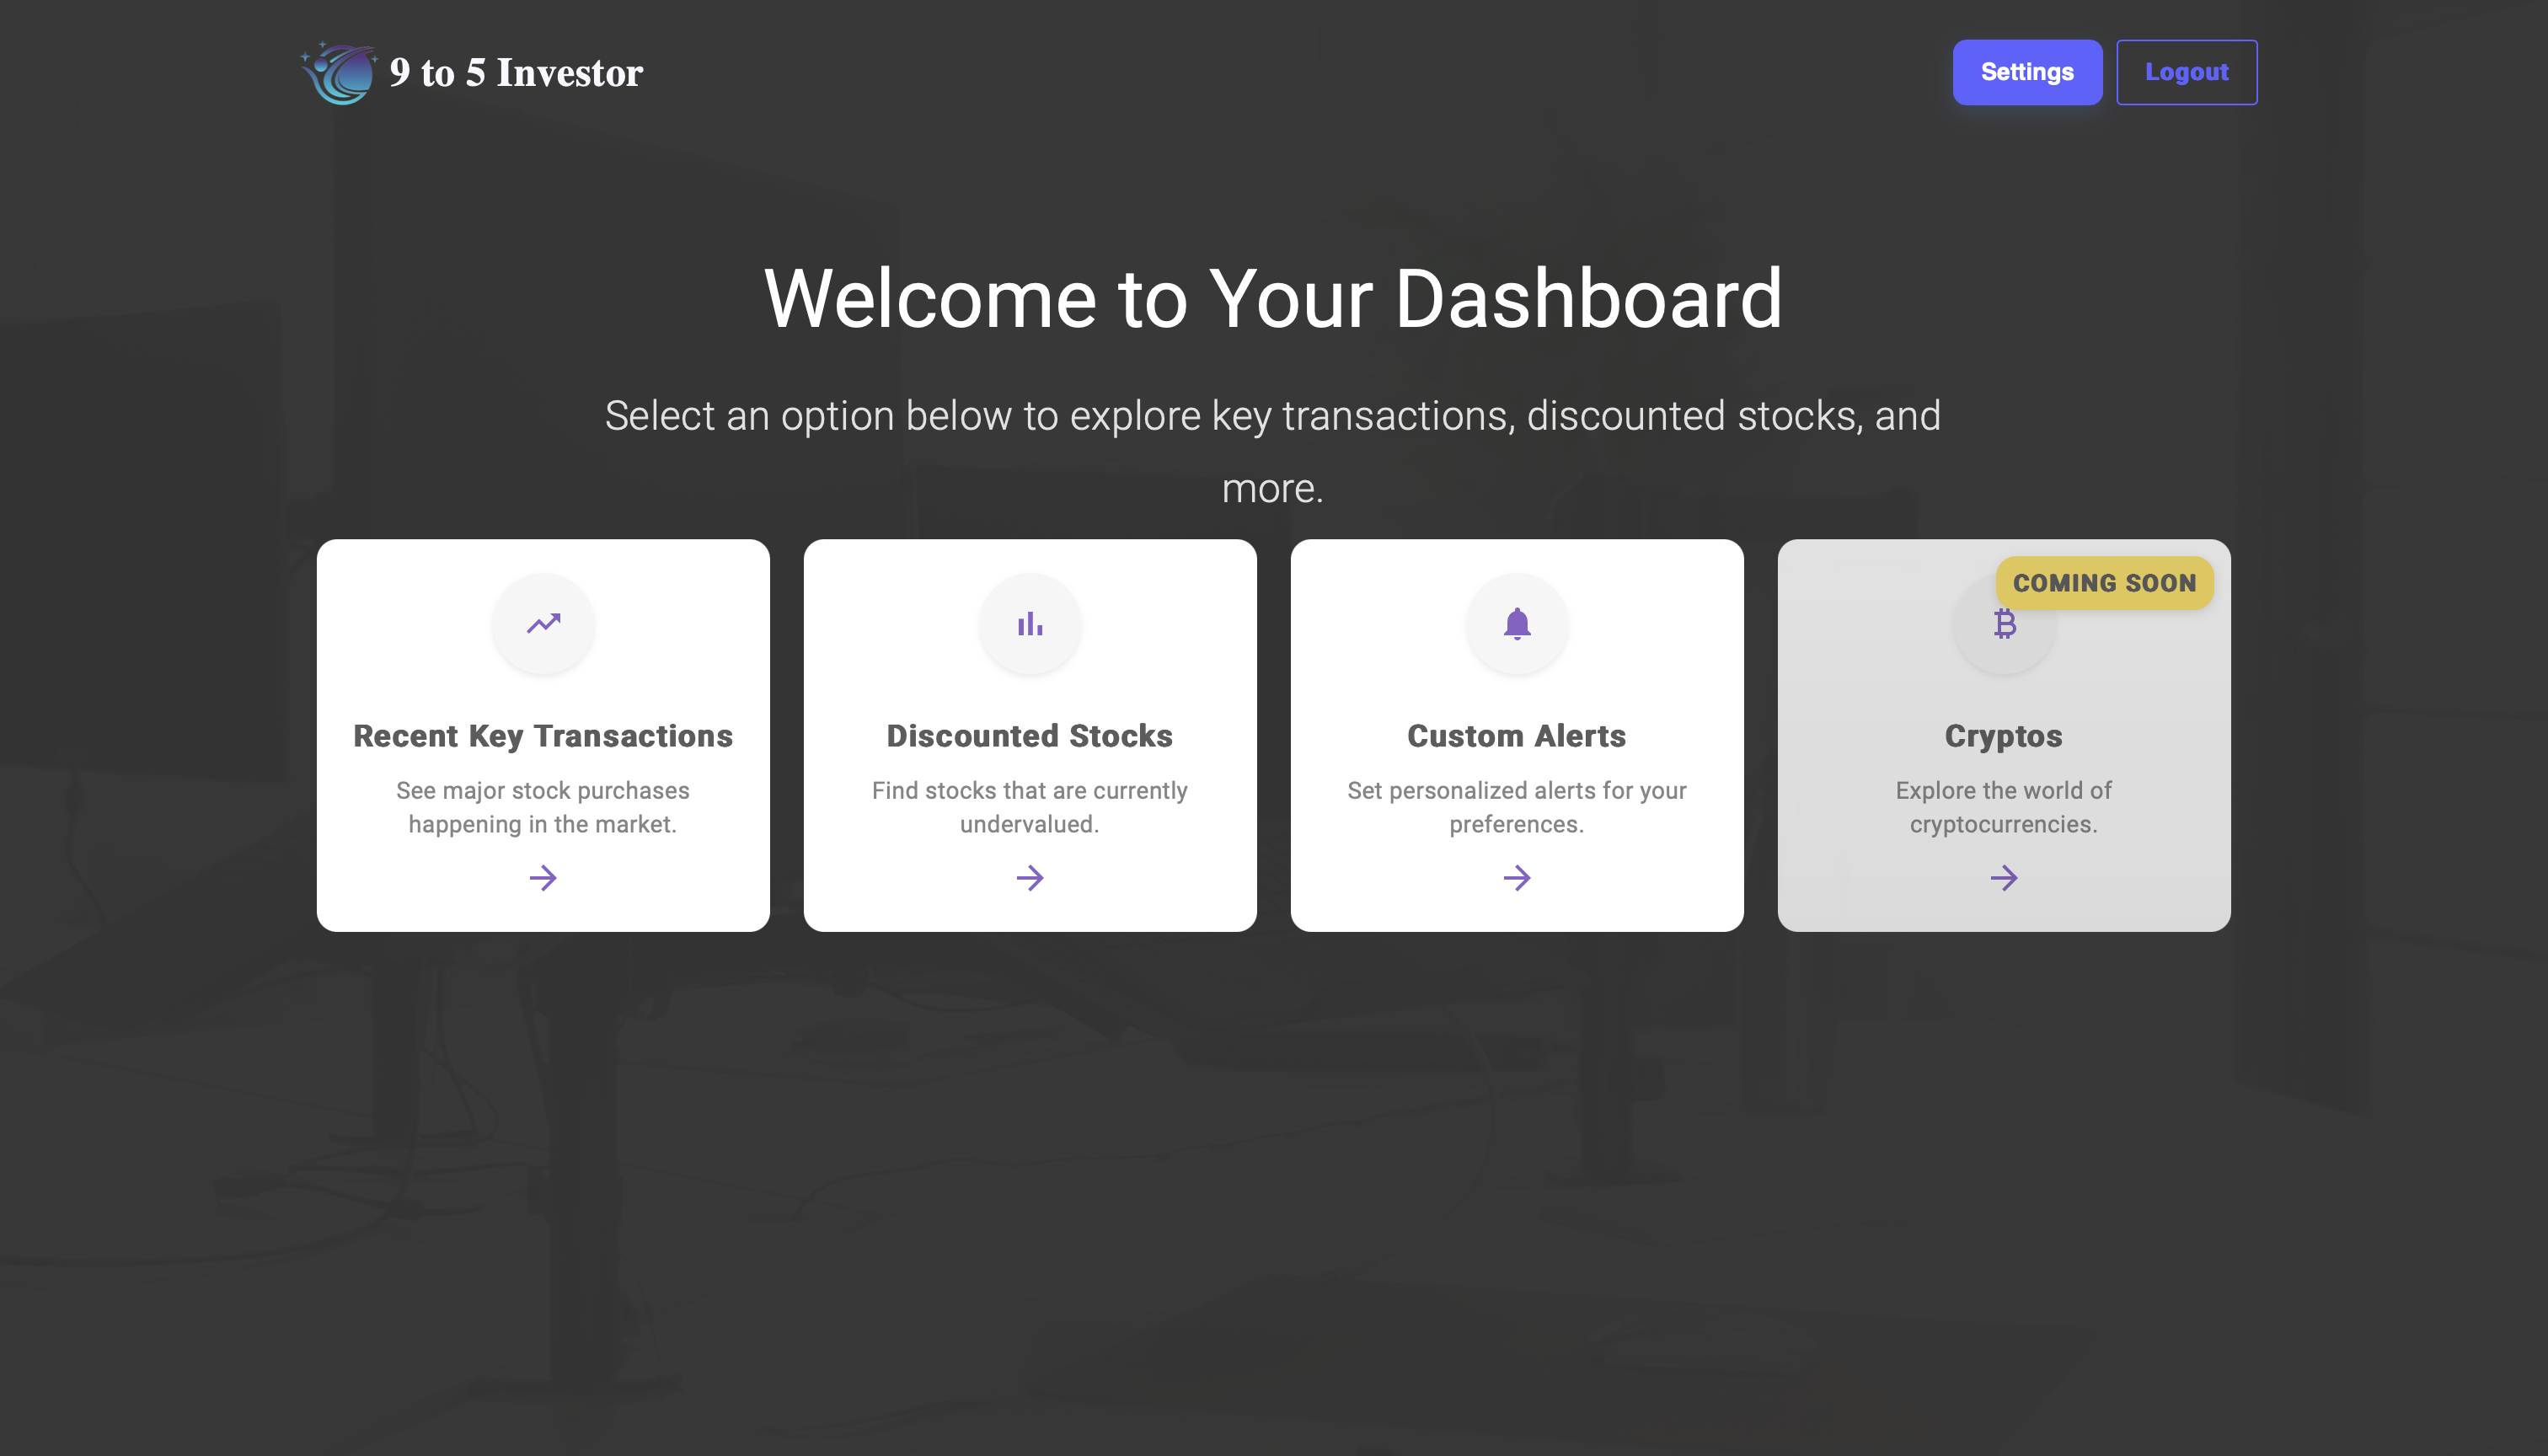Select the Custom Alerts heading
Screen dimensions: 2548x1456
[x=1516, y=735]
